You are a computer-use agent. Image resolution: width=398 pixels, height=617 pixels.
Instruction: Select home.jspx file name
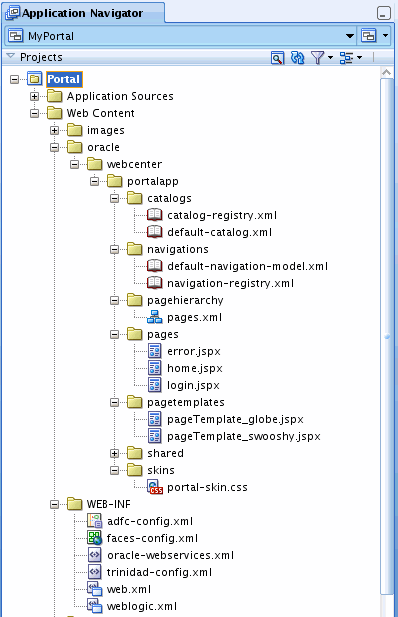click(x=195, y=368)
